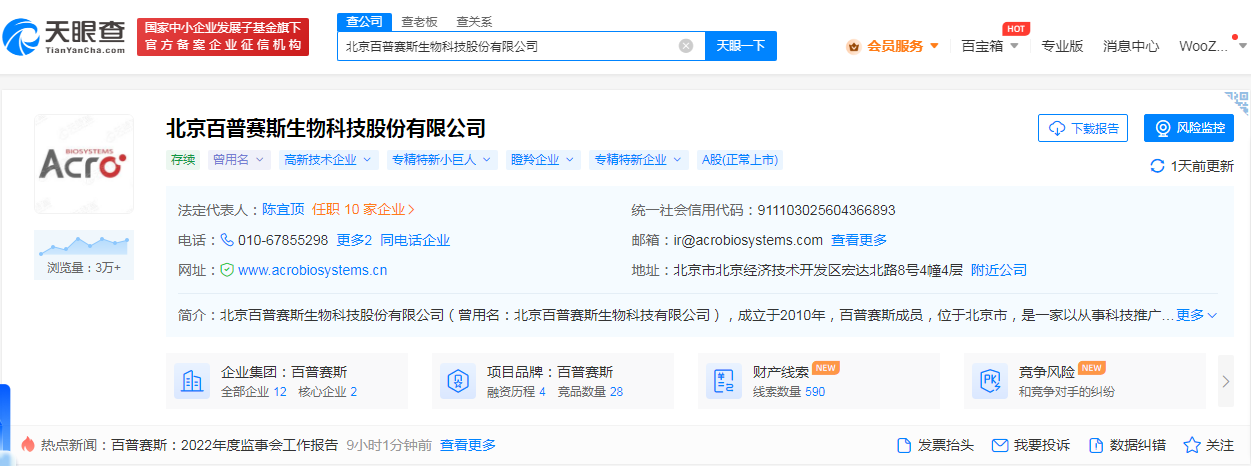Open news 2022年度监事会工作报告
The image size is (1251, 466).
tap(225, 445)
